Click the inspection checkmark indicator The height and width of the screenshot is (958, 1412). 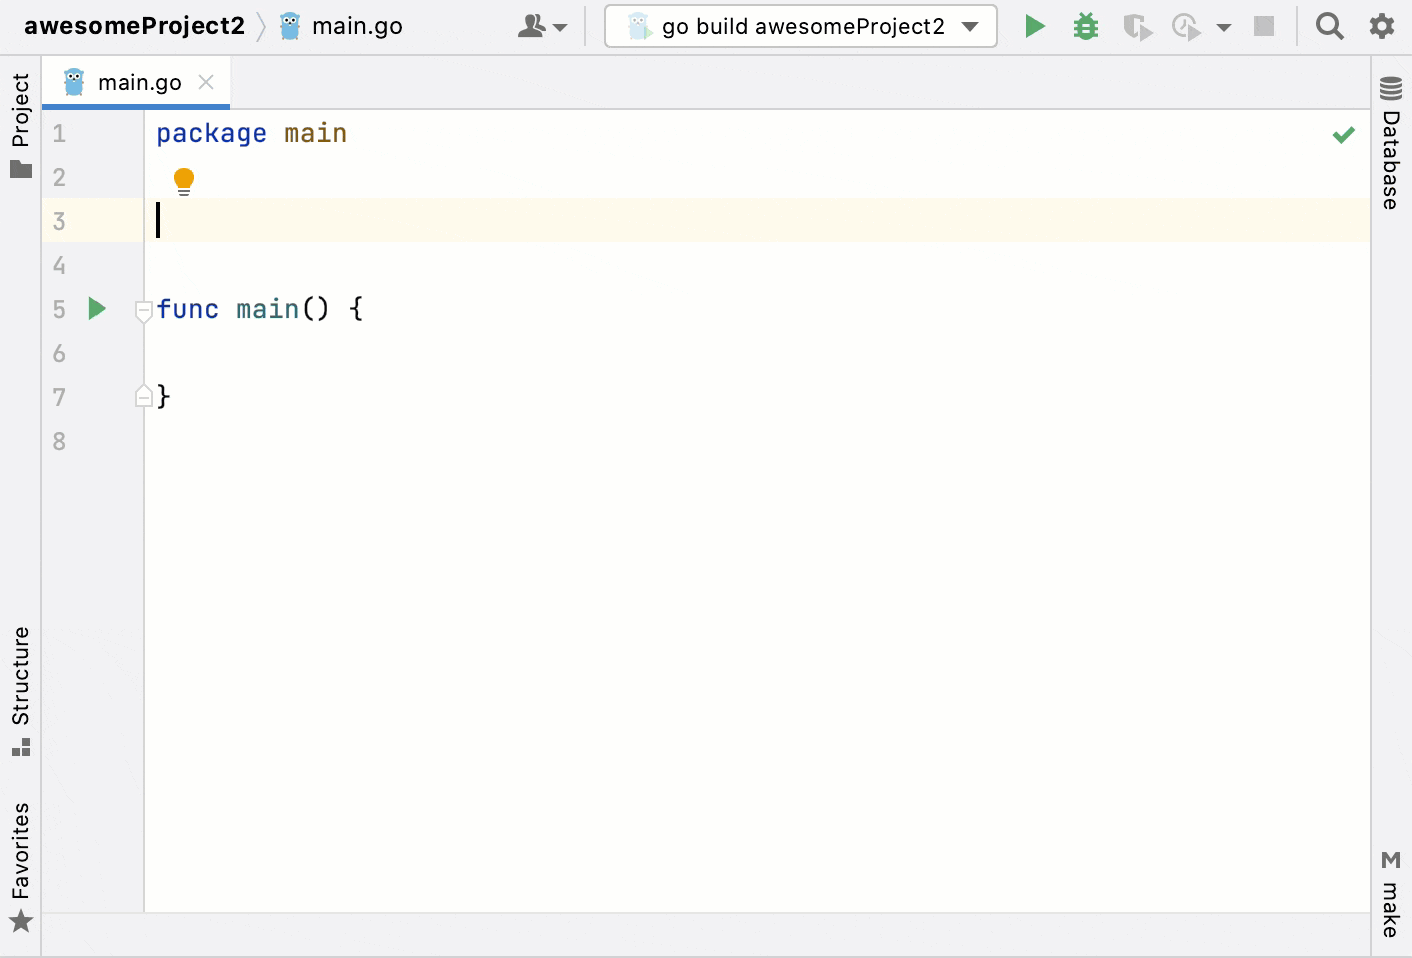[x=1344, y=134]
